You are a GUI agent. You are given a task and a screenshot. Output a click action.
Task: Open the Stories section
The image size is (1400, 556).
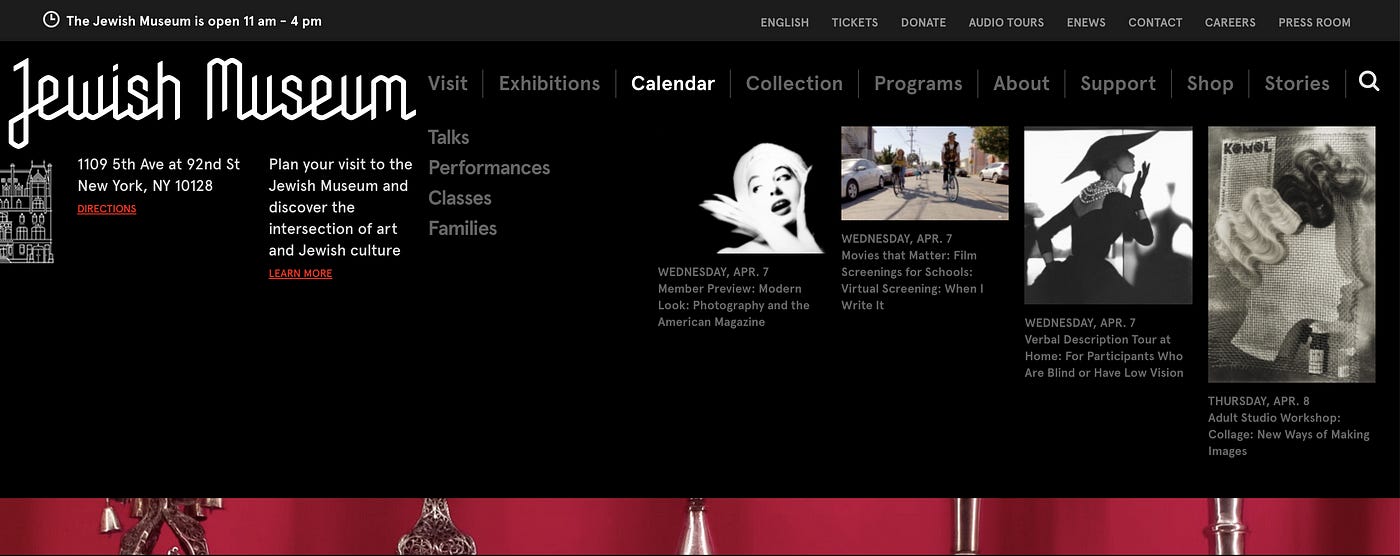pyautogui.click(x=1297, y=83)
